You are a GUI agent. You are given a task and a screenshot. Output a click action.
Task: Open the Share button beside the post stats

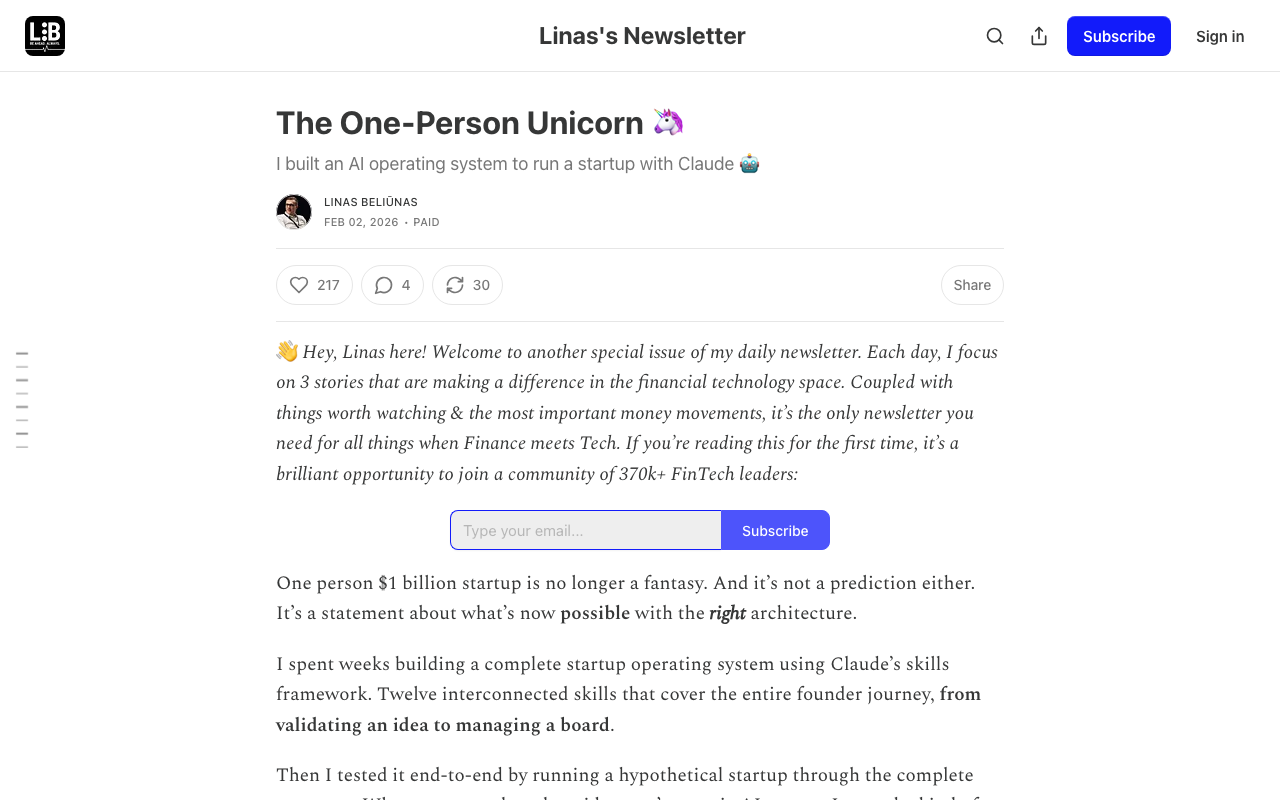[971, 285]
